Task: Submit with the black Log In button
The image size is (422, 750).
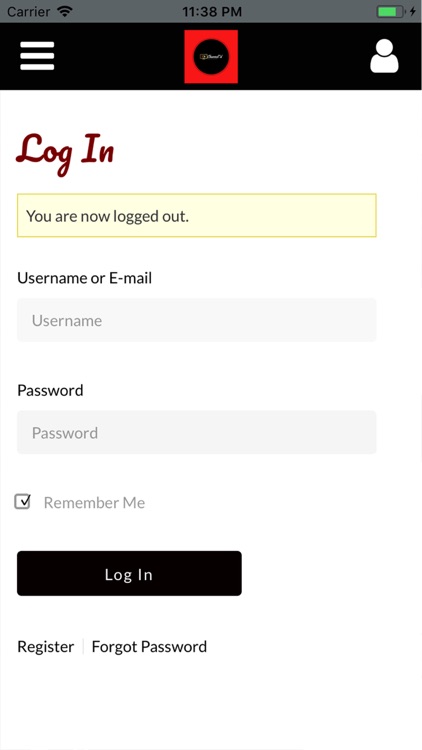Action: tap(129, 574)
